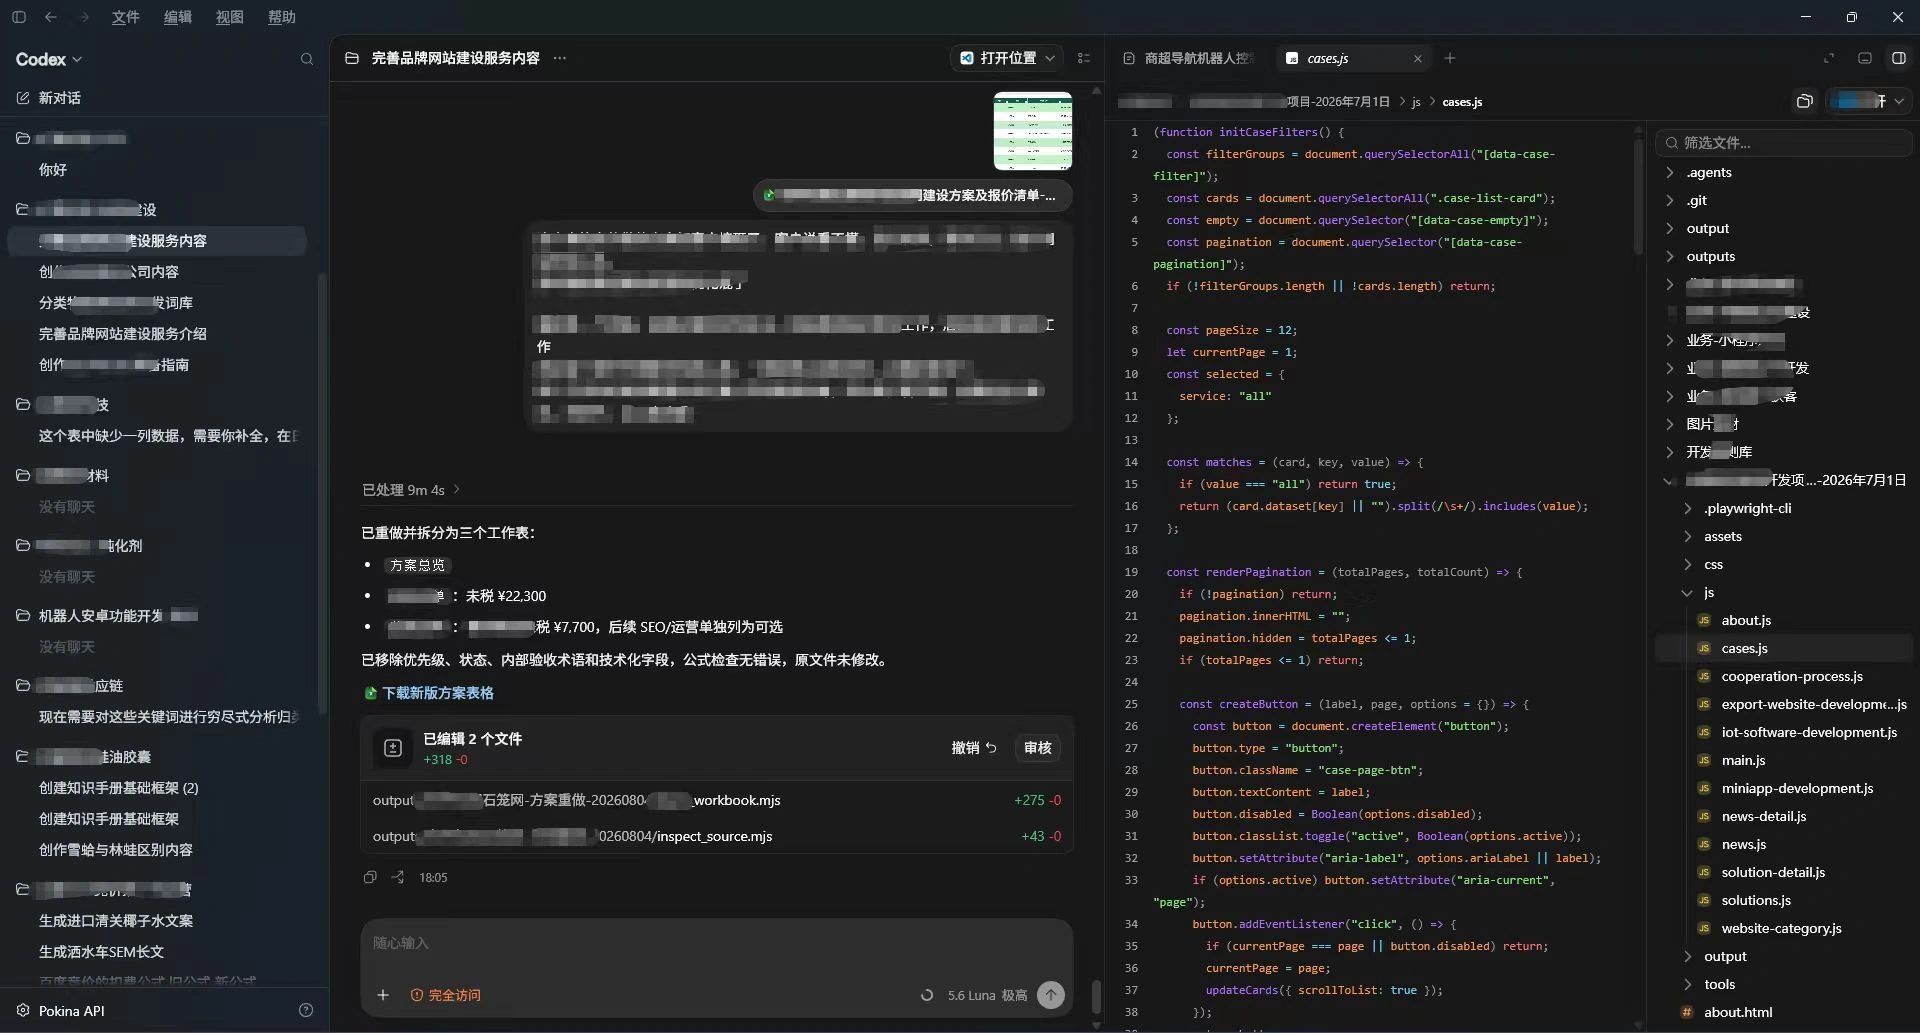Open the conversation title more-options ellipsis
The width and height of the screenshot is (1920, 1033).
560,58
